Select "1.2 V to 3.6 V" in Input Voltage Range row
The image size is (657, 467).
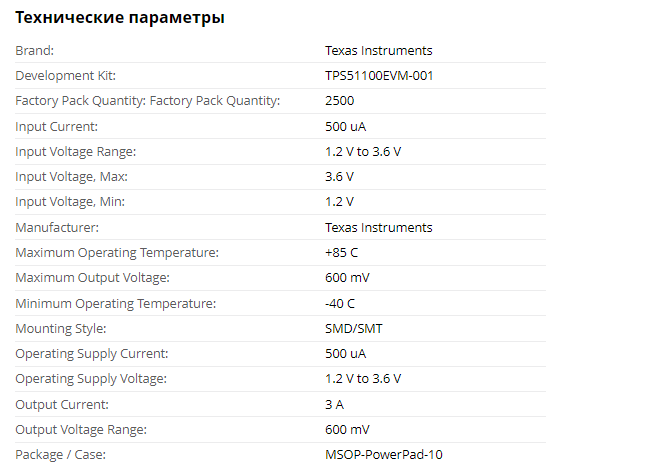click(363, 152)
